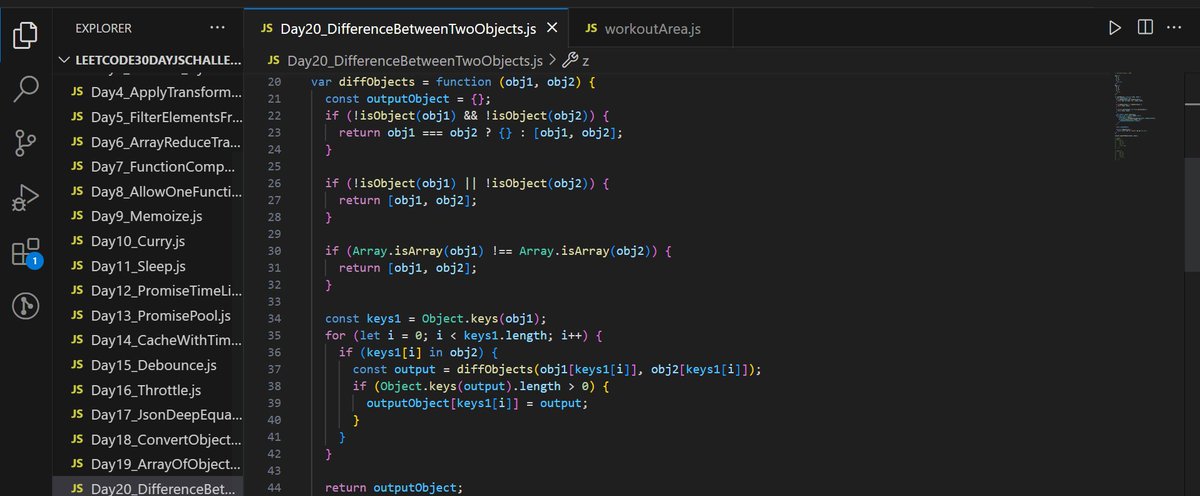Open Day11_Sleep.js in explorer
Image resolution: width=1200 pixels, height=496 pixels.
(x=150, y=266)
